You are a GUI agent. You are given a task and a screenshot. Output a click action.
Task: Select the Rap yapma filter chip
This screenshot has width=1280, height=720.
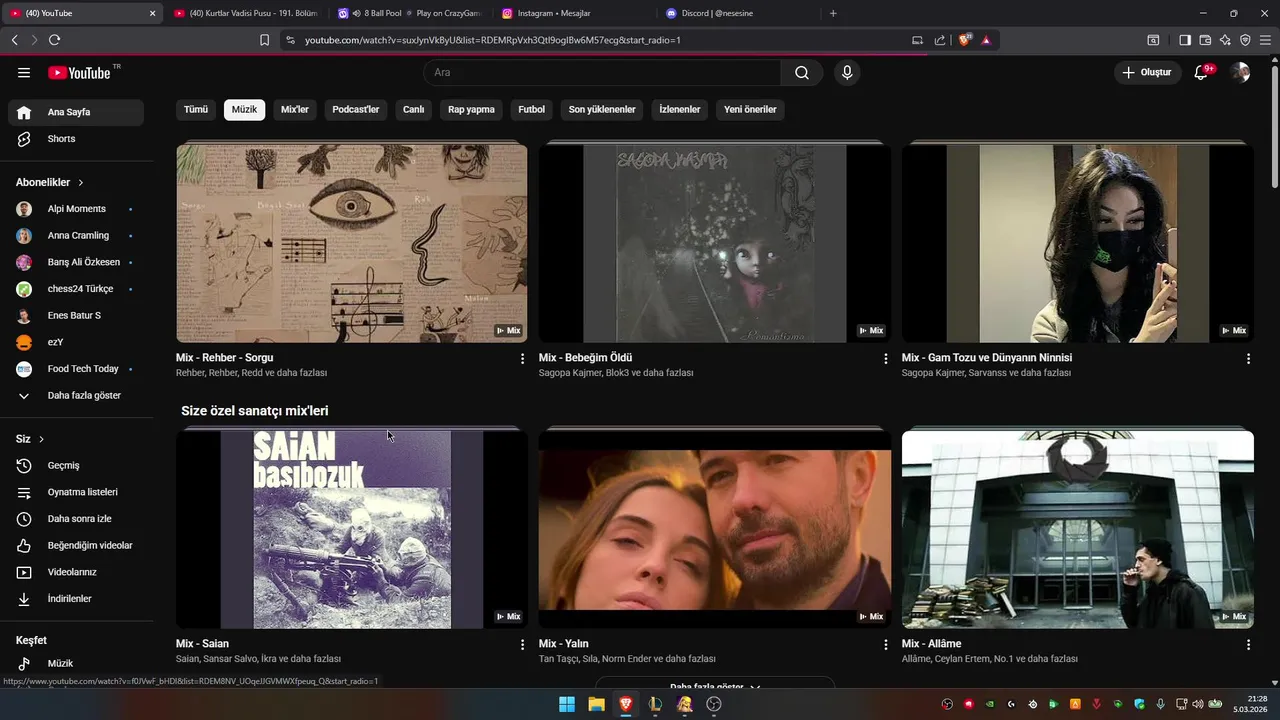pos(471,110)
